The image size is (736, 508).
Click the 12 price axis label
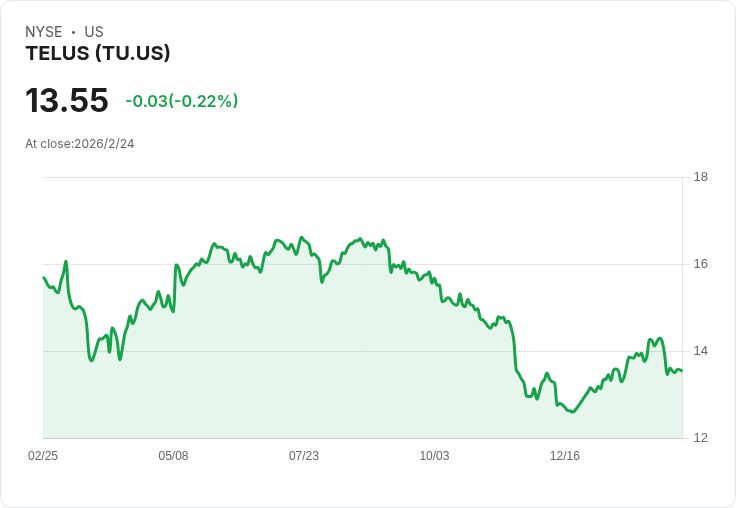(x=701, y=438)
